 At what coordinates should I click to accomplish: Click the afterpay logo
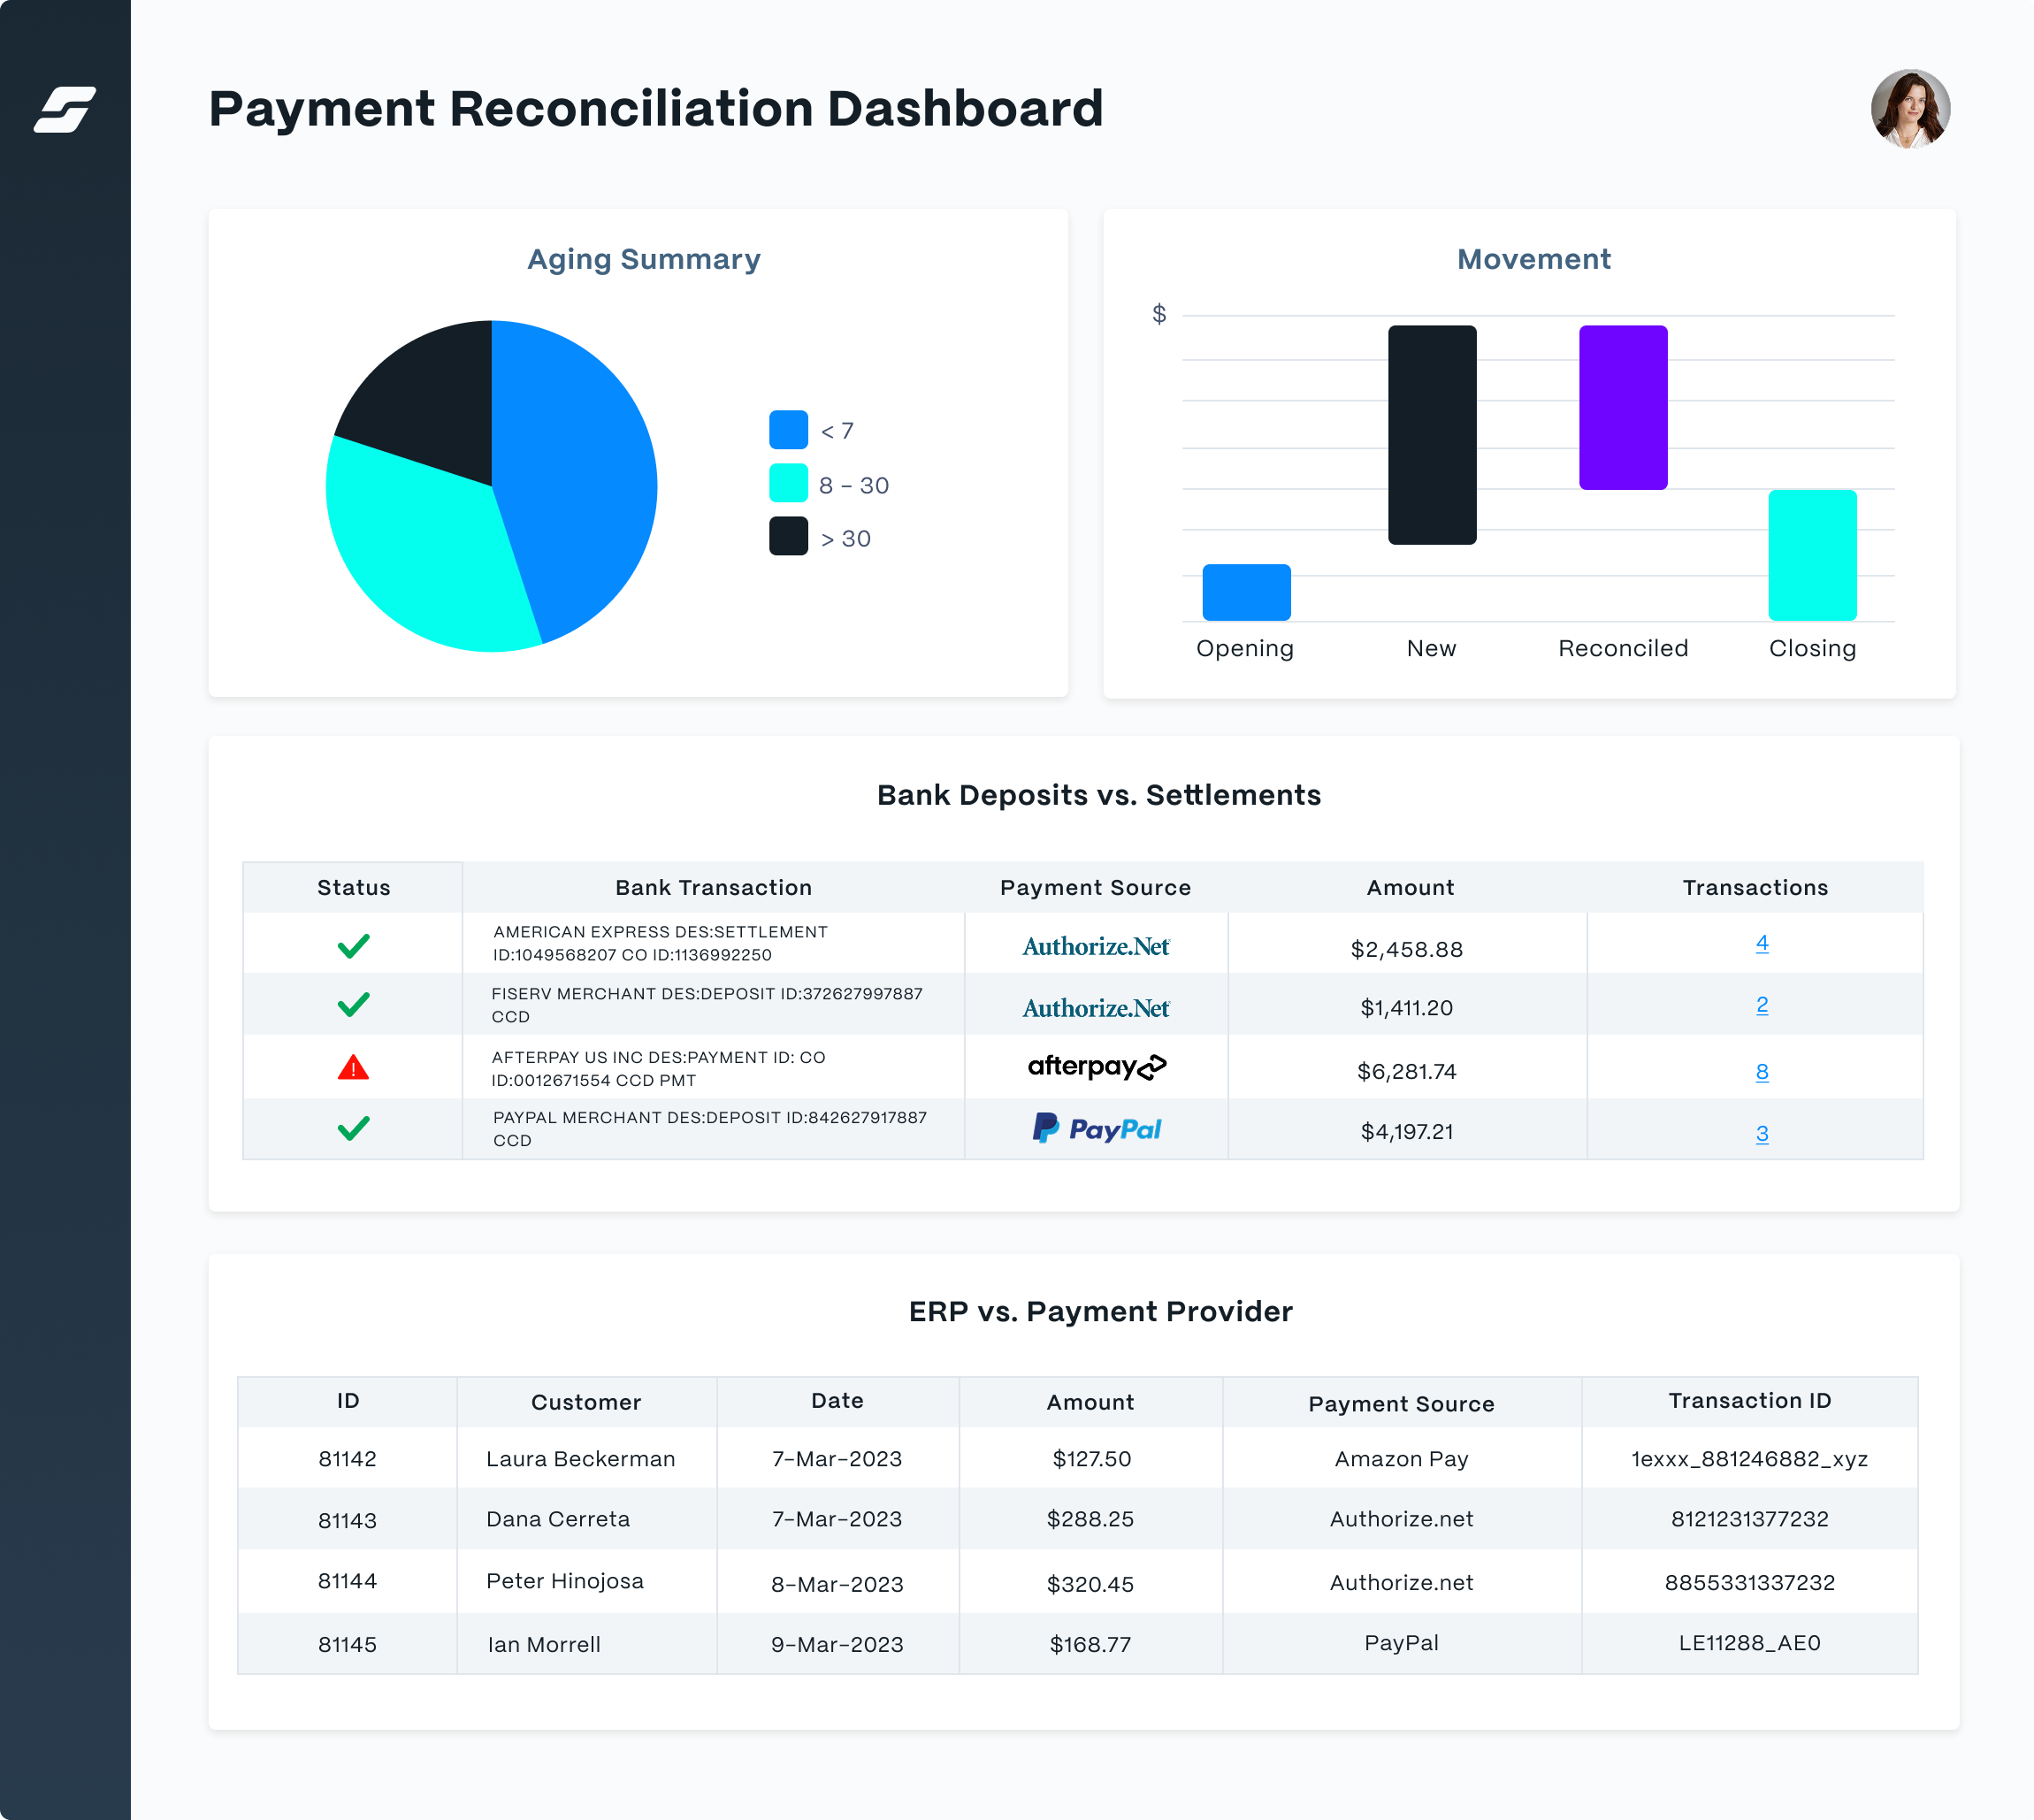point(1096,1067)
